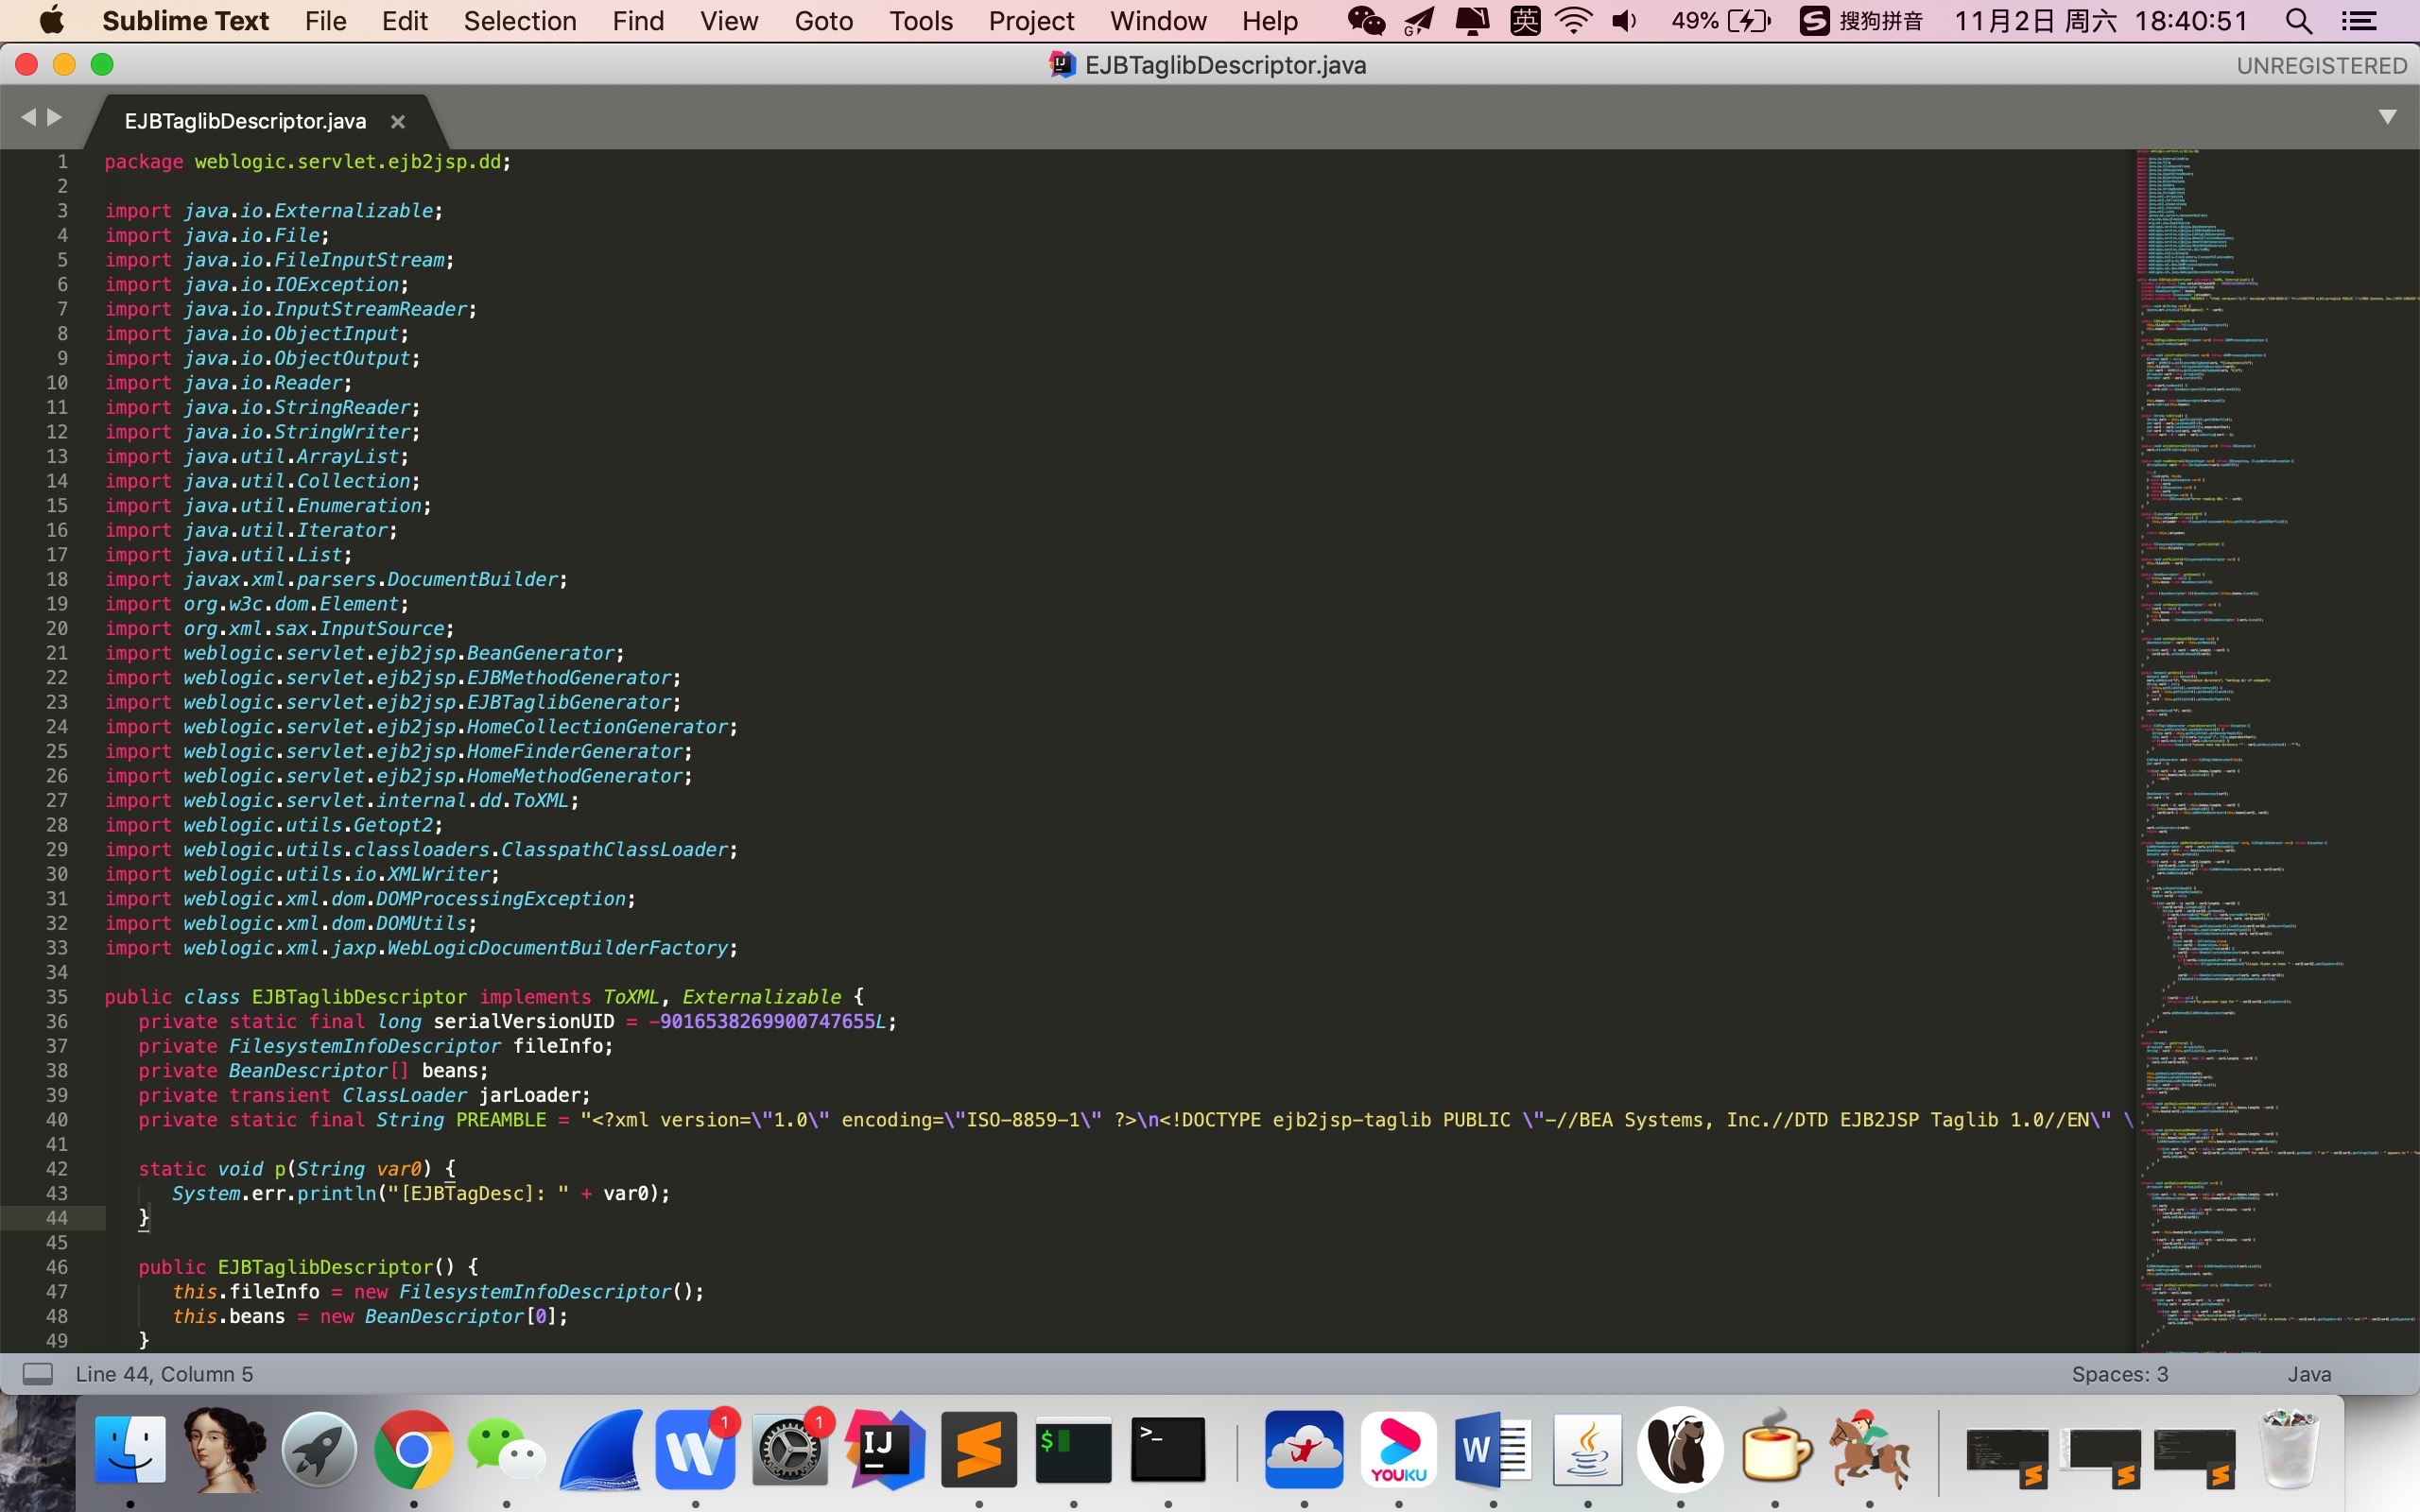The image size is (2420, 1512).
Task: Click the tab back navigation arrow
Action: [28, 117]
